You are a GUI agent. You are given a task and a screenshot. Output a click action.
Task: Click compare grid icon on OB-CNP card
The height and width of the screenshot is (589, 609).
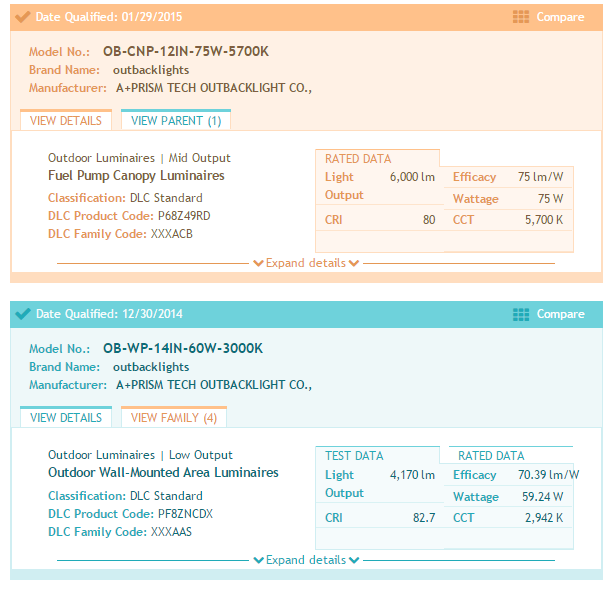(x=521, y=17)
